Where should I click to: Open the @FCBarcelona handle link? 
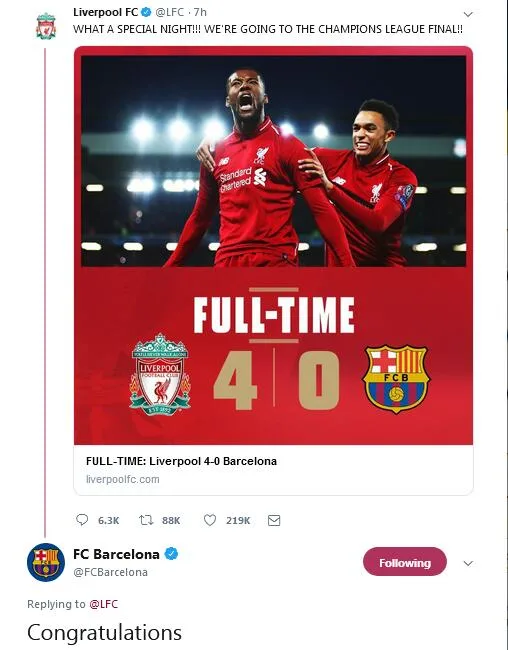[110, 572]
